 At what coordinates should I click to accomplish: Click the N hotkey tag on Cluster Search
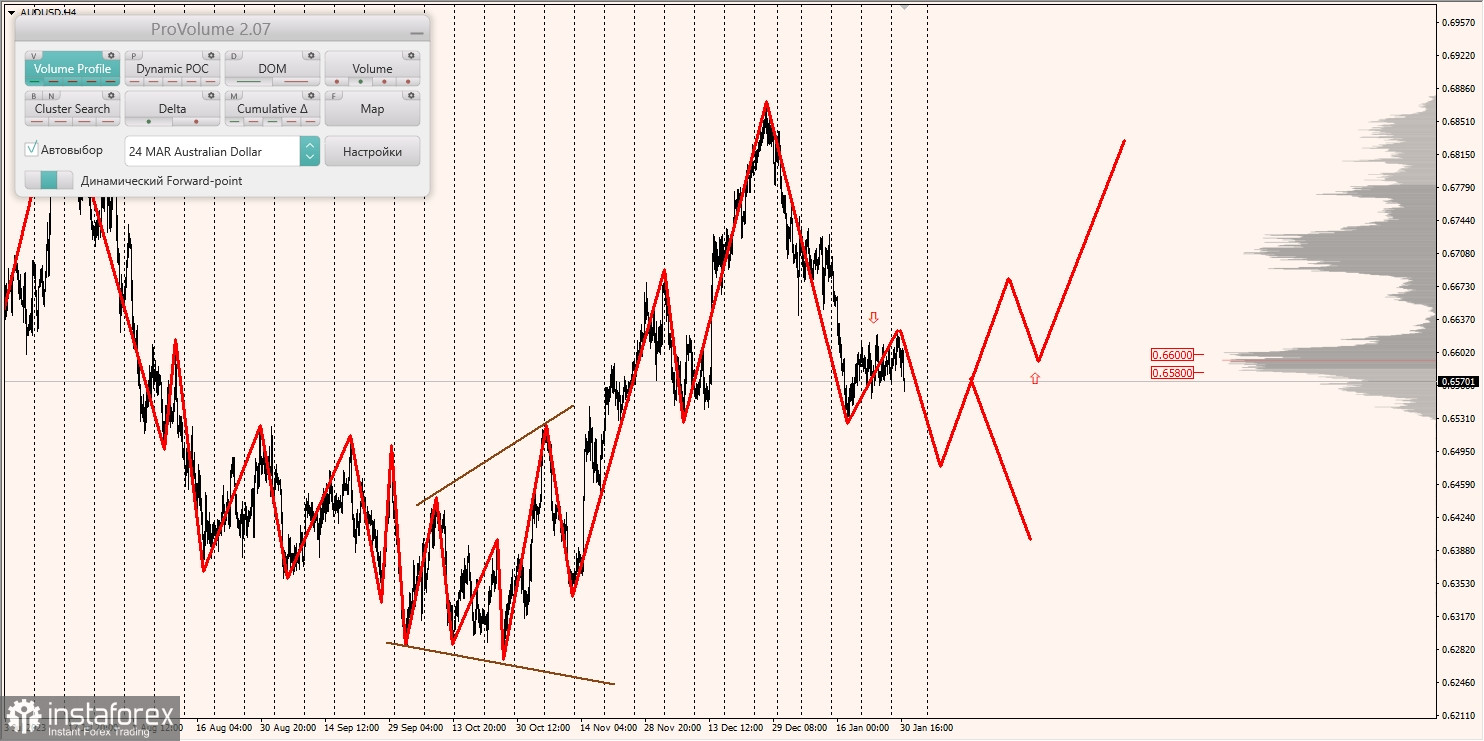click(51, 96)
